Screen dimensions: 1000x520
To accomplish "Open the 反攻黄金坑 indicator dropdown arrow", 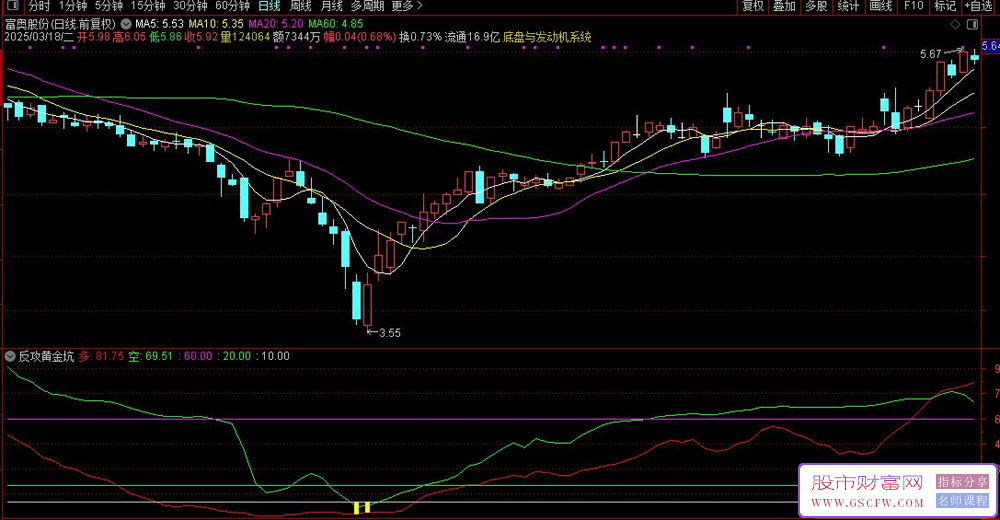I will (10, 356).
